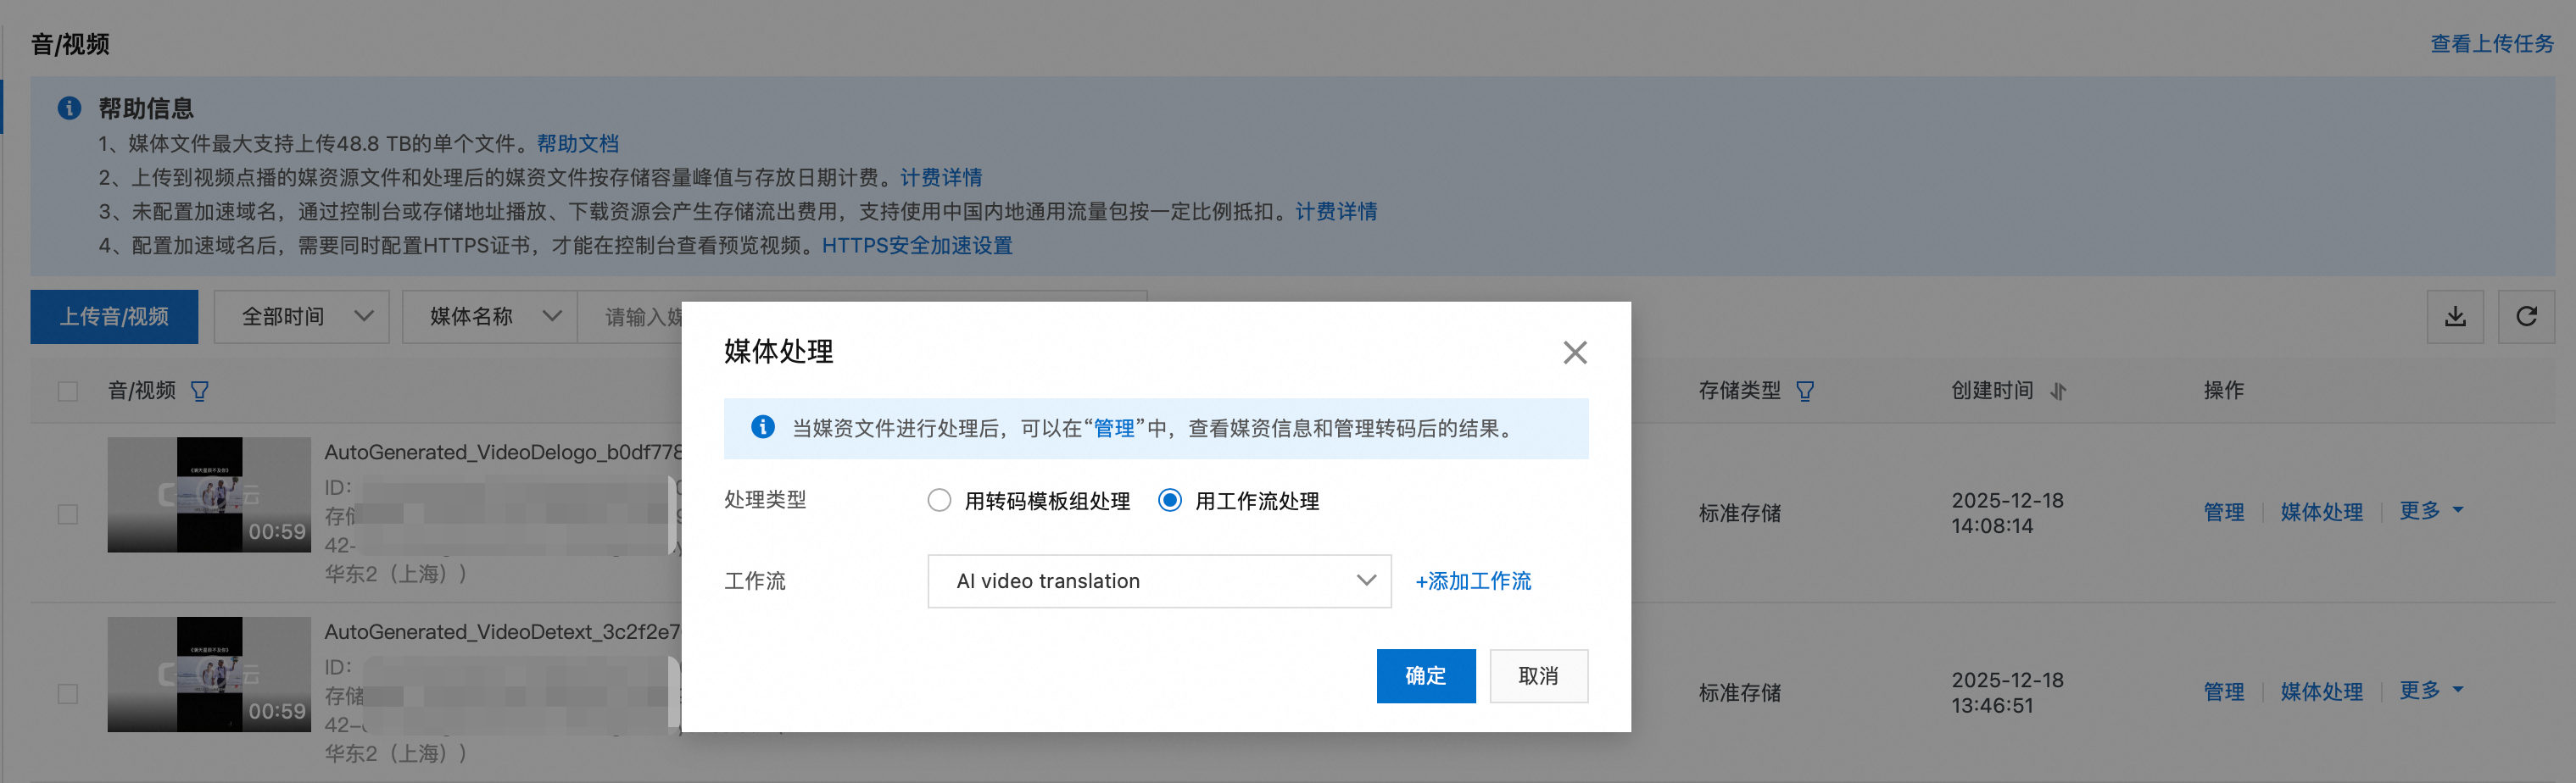
Task: Select 用工作流处理 radio option
Action: tap(1169, 500)
